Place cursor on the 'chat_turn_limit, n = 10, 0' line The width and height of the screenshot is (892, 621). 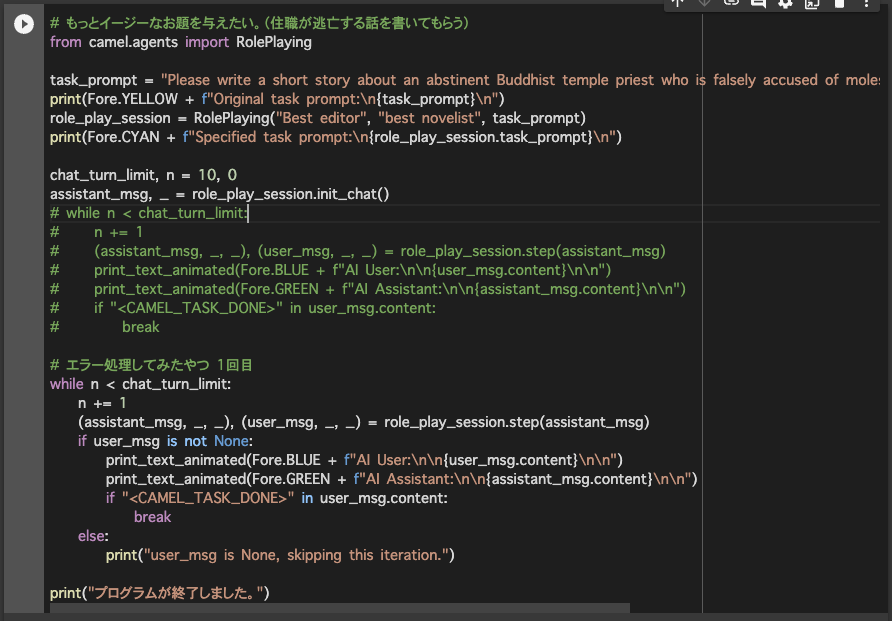pyautogui.click(x=143, y=175)
